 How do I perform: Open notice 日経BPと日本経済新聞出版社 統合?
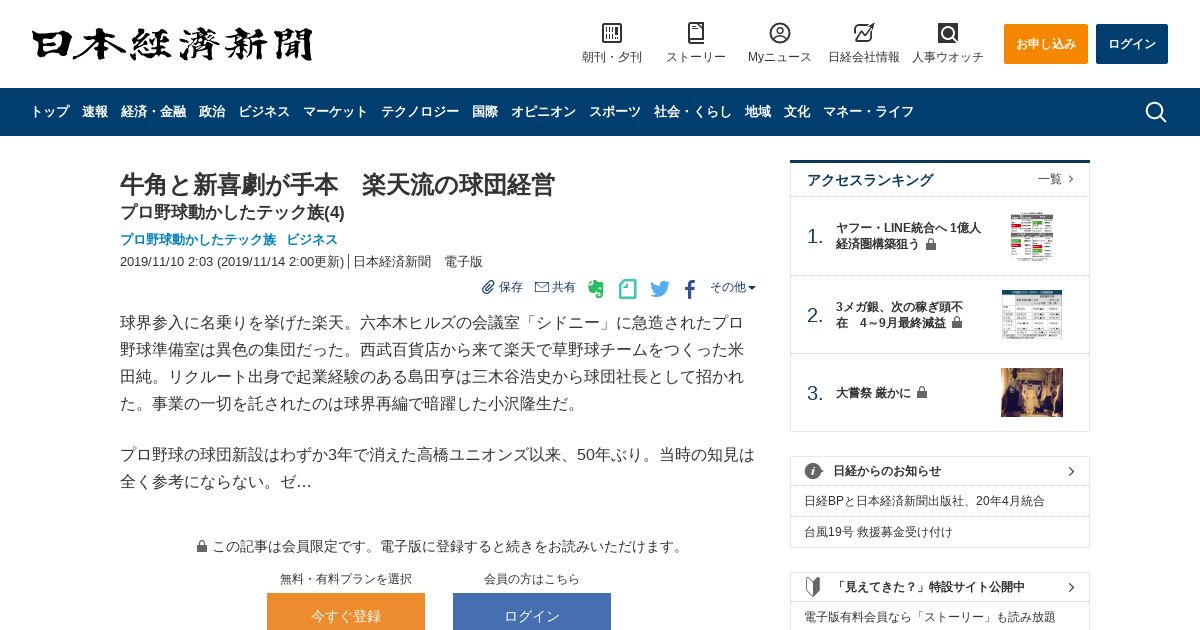(x=924, y=501)
